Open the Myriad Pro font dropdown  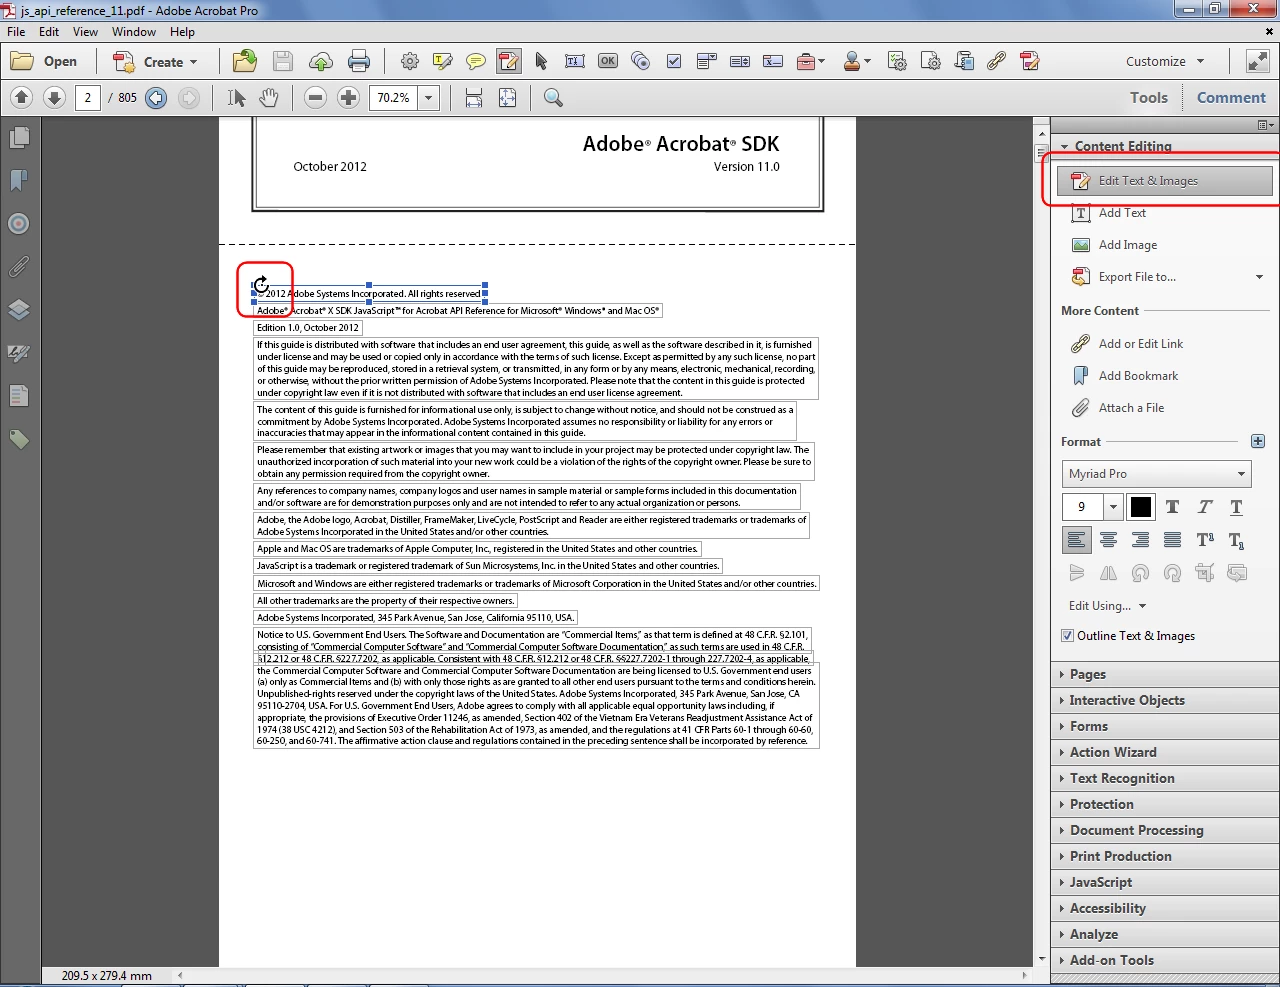pyautogui.click(x=1157, y=474)
